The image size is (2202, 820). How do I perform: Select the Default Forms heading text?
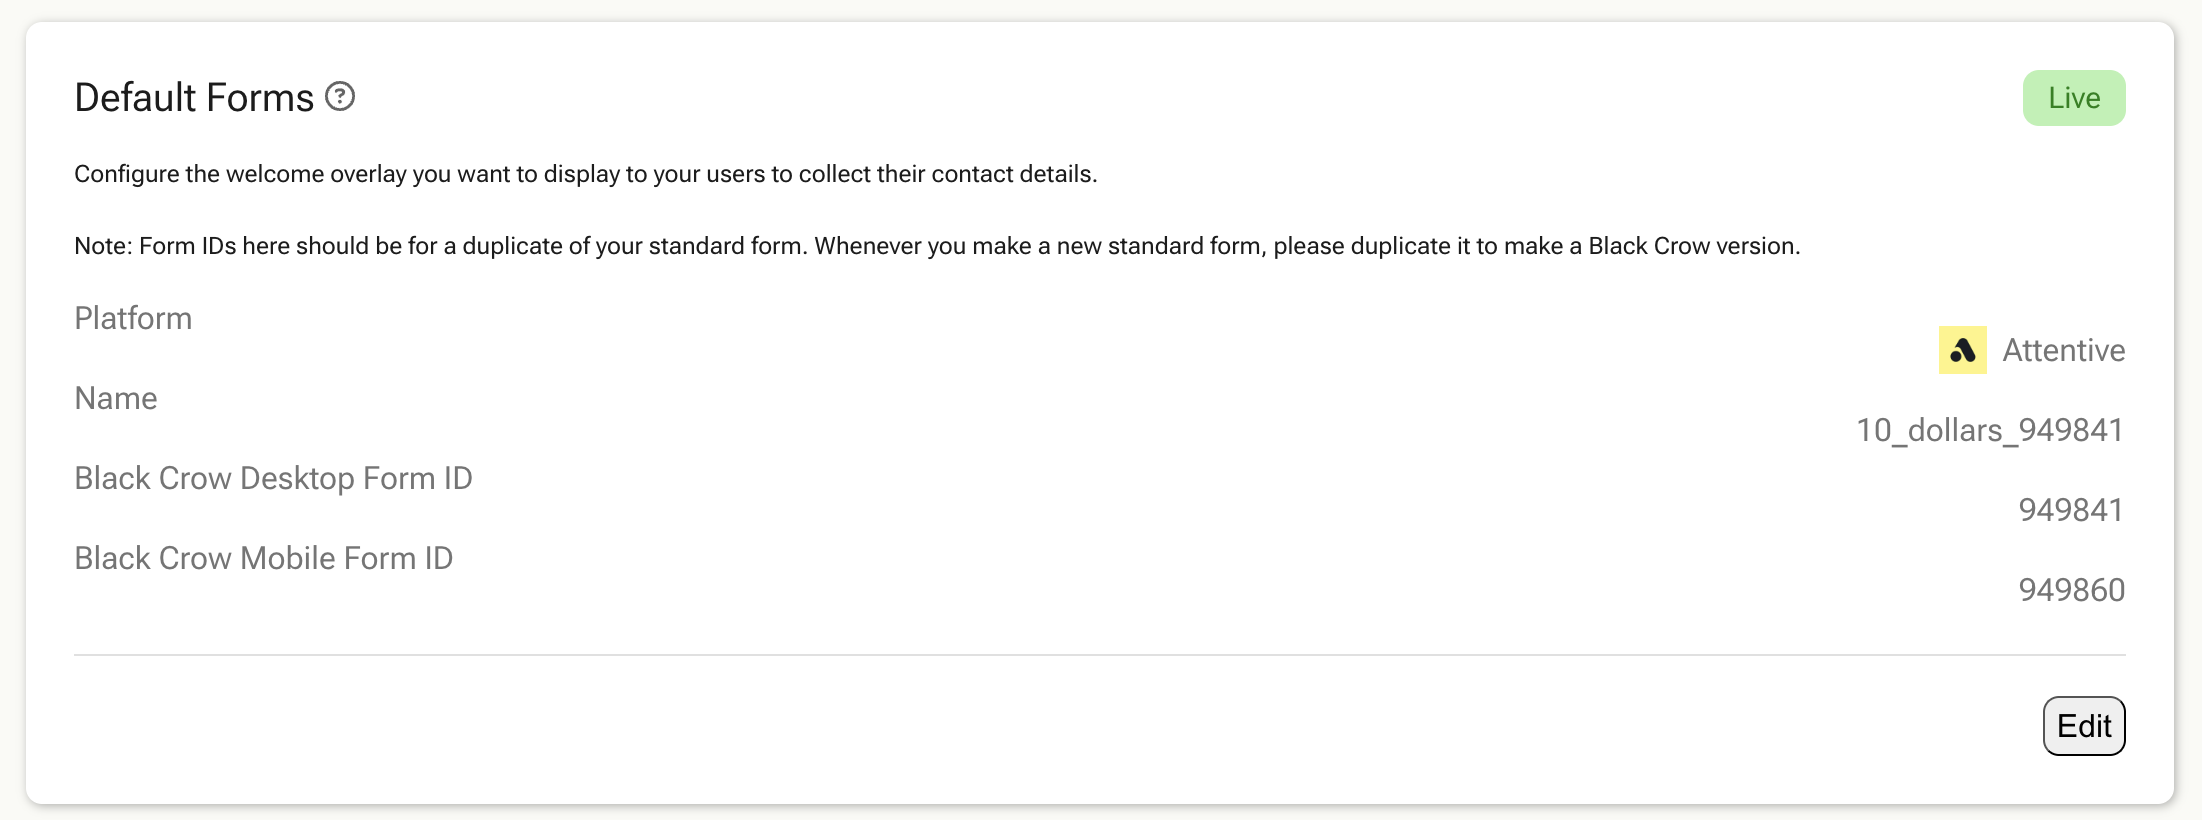(194, 98)
